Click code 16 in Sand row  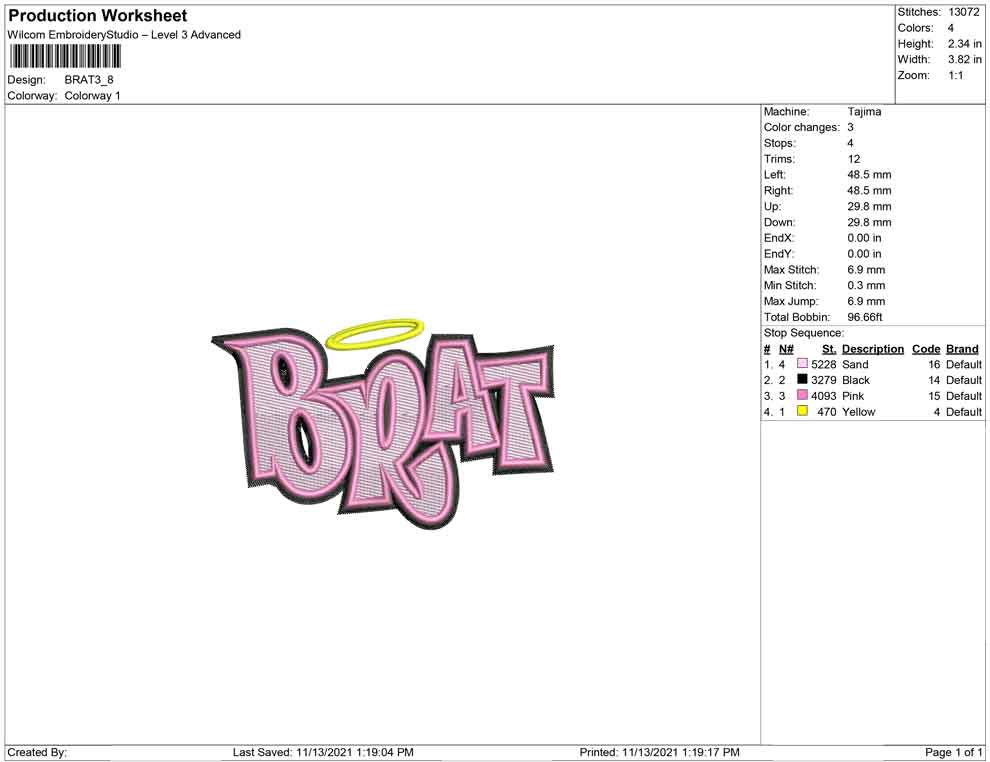coord(934,364)
